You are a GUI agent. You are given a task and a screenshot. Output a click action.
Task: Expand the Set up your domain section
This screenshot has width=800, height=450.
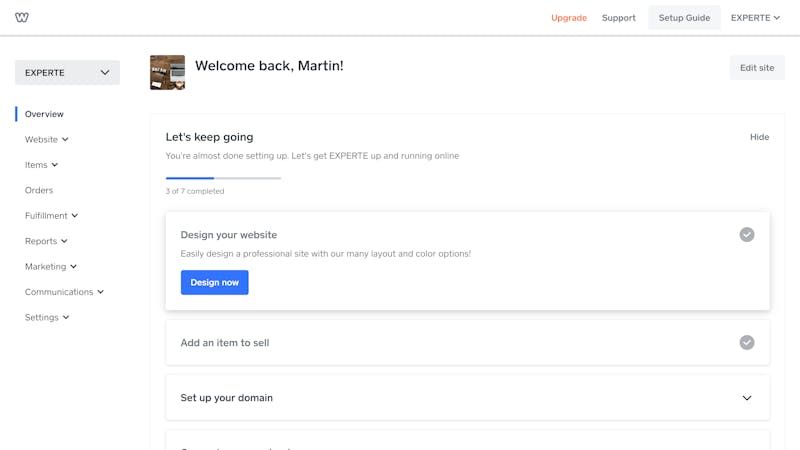tap(746, 398)
